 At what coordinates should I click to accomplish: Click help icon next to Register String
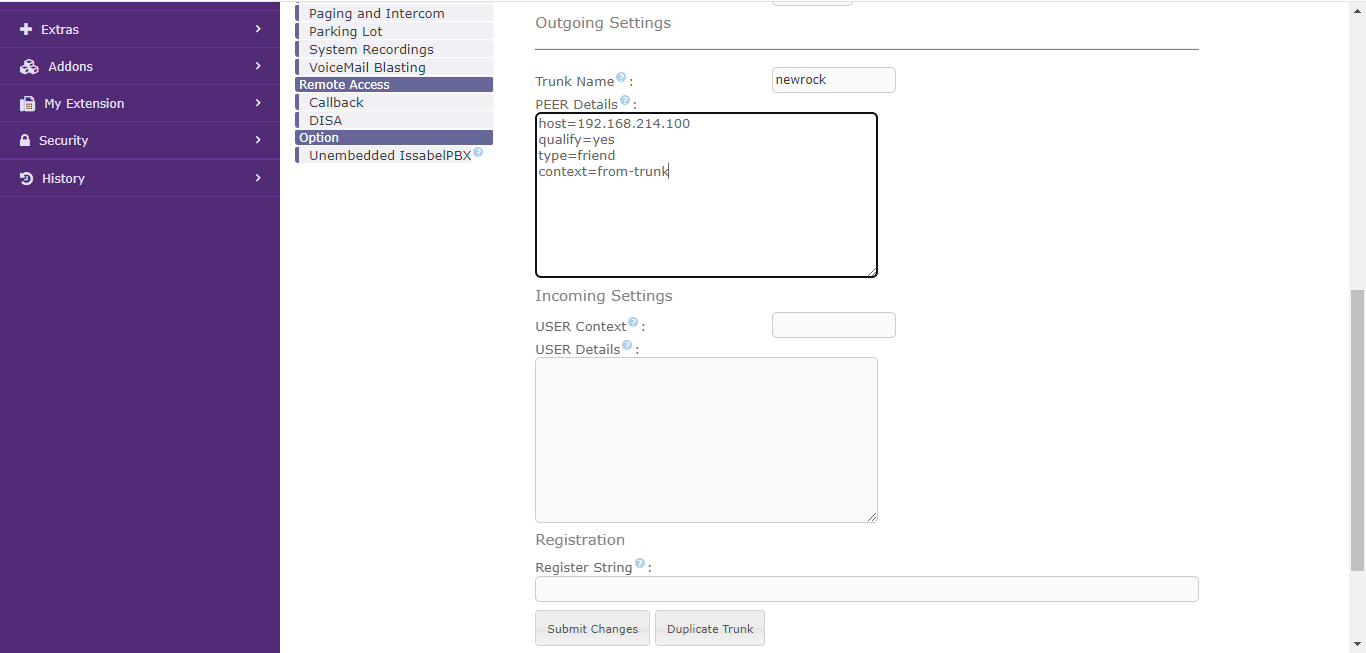click(x=640, y=563)
